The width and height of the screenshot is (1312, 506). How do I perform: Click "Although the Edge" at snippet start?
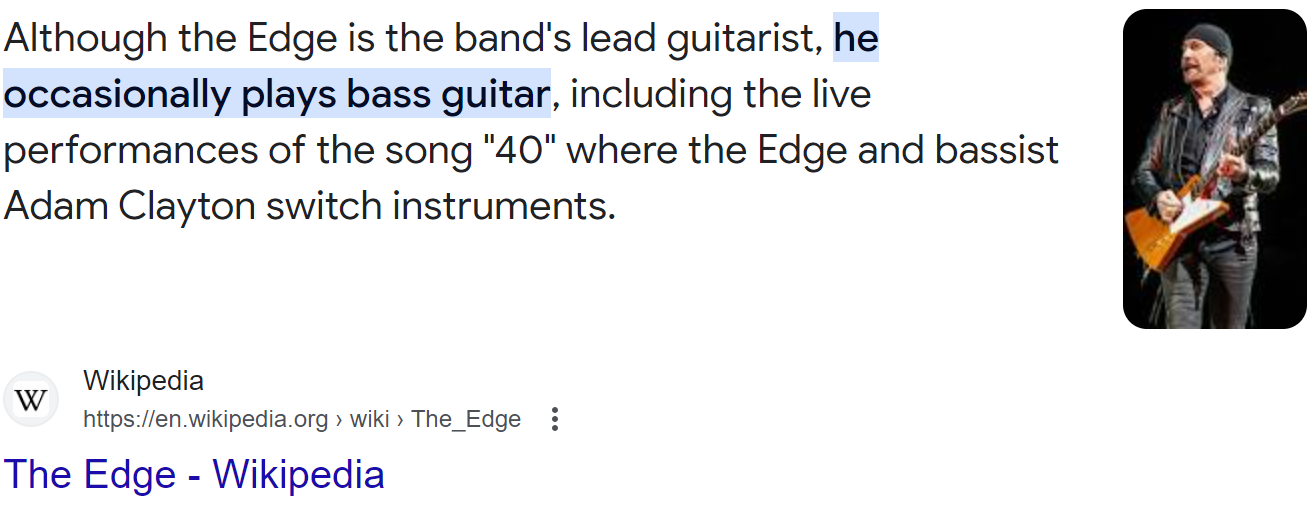coord(156,39)
